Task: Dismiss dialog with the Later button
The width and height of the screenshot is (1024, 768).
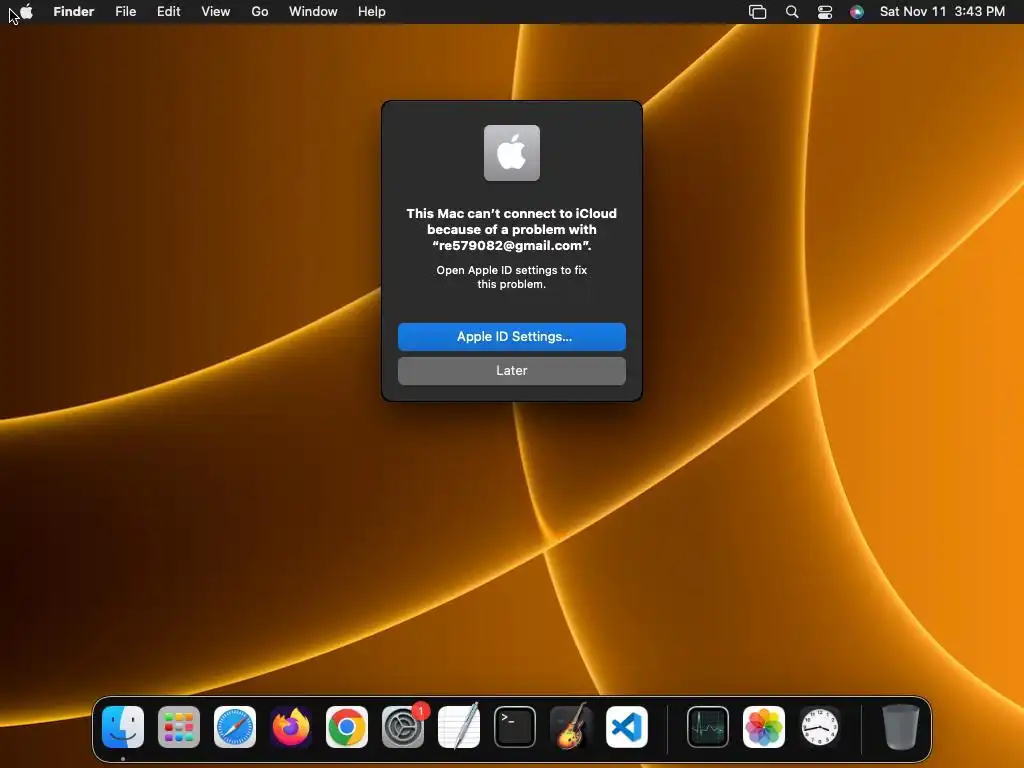Action: pyautogui.click(x=512, y=371)
